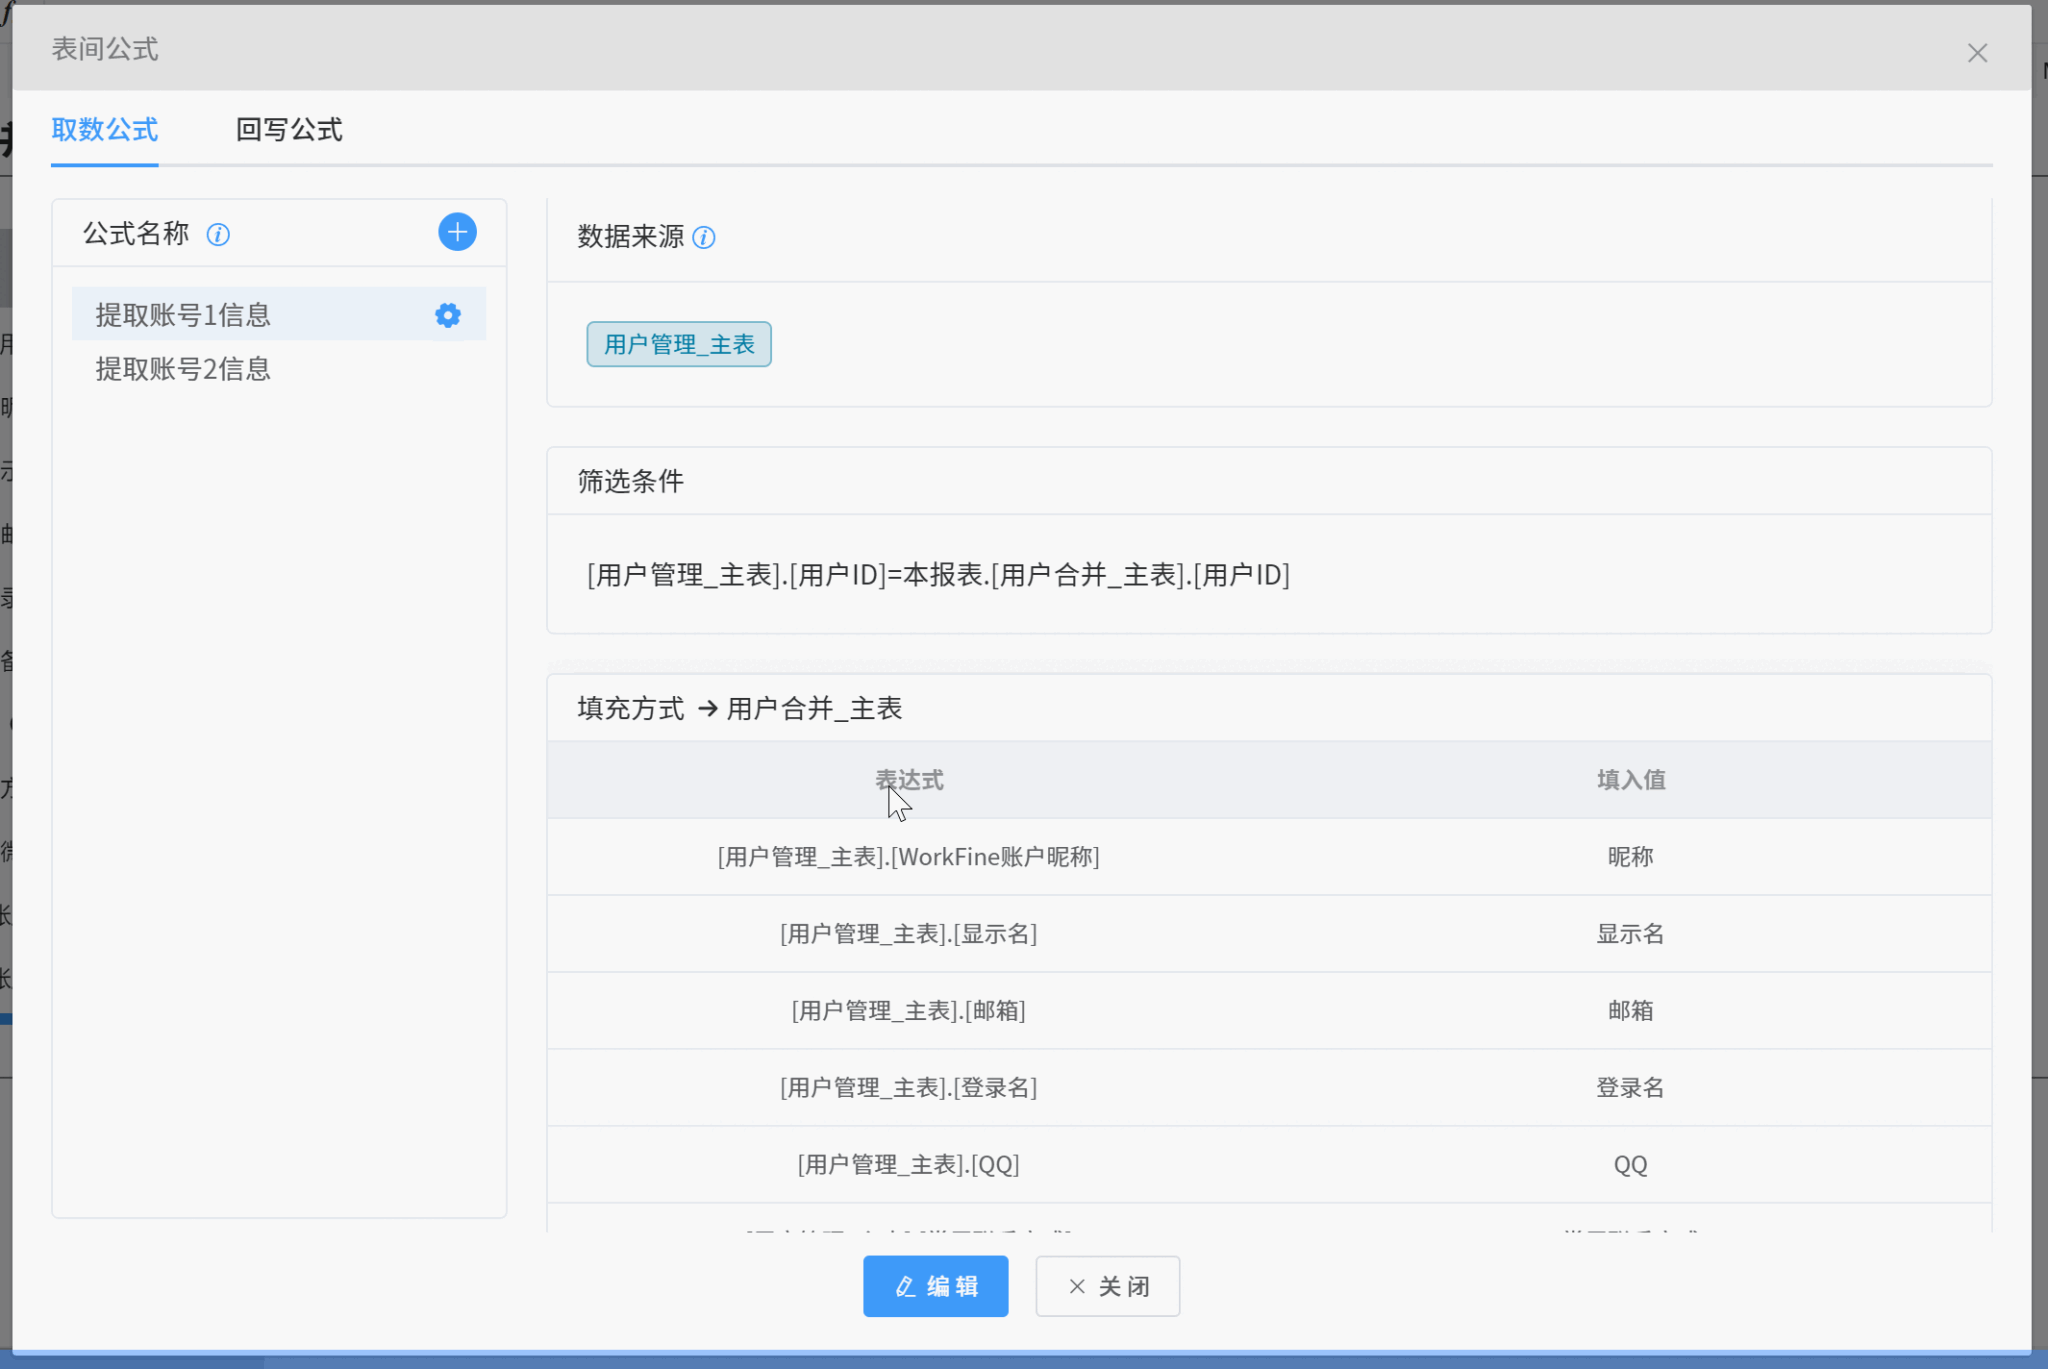
Task: Switch to the 取数公式 tab
Action: pos(104,129)
